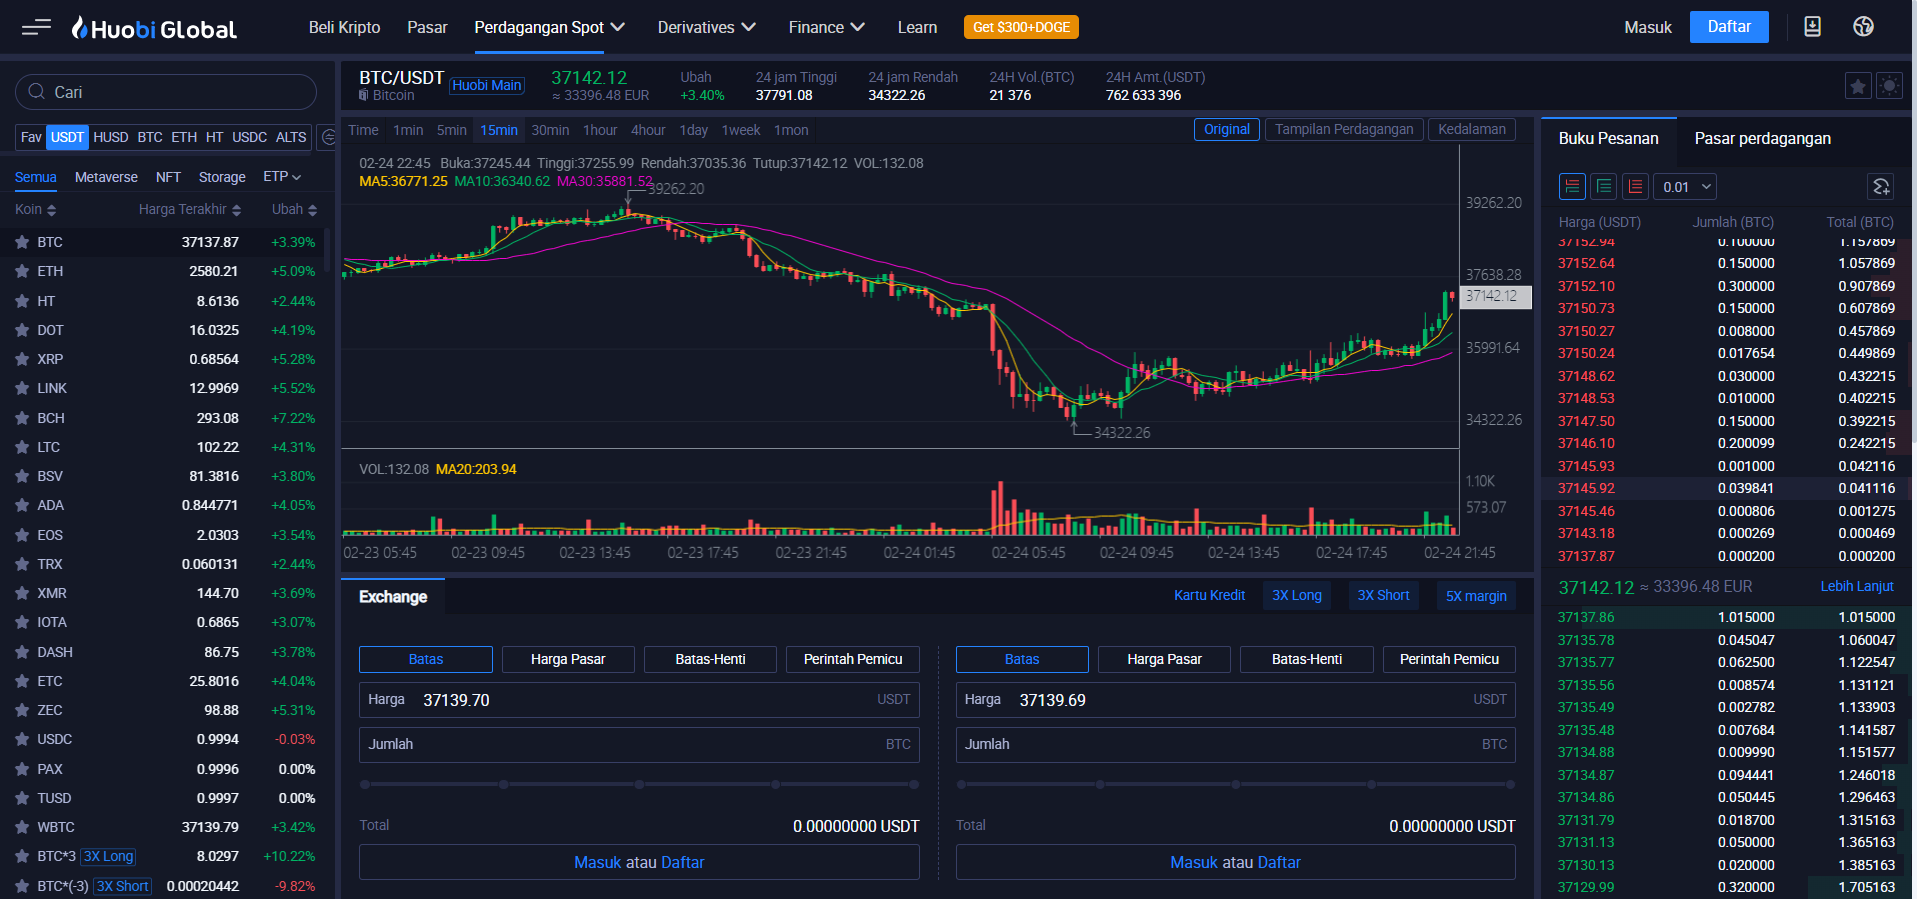Sort coin list by Koin column
Viewport: 1917px width, 899px height.
(x=35, y=209)
